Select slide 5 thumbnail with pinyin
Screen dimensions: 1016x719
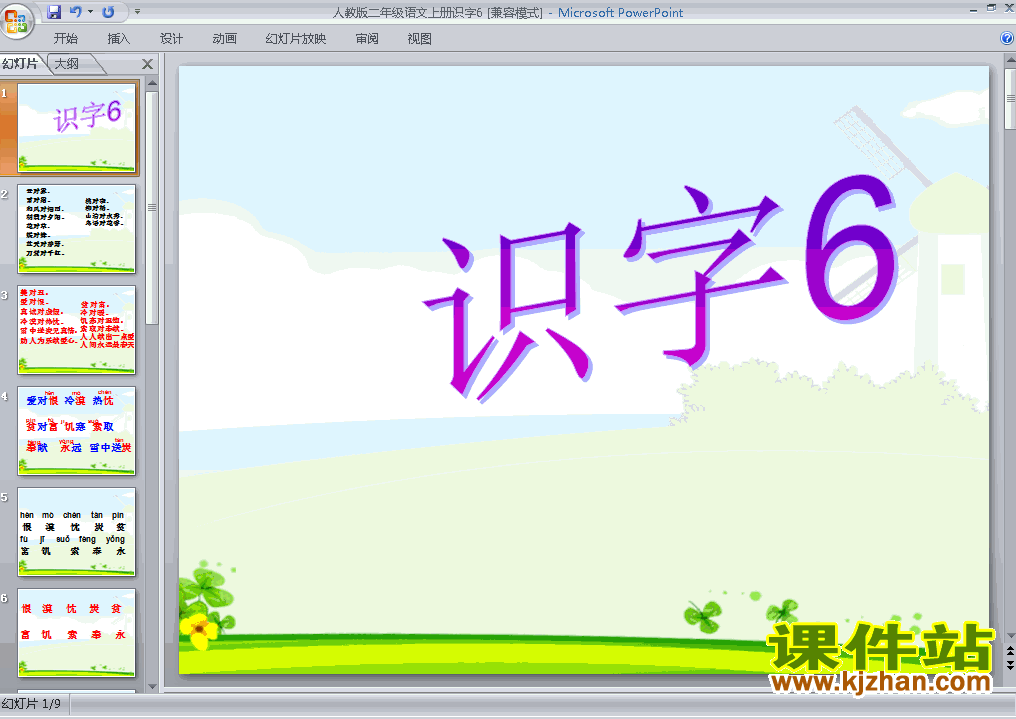pyautogui.click(x=76, y=532)
